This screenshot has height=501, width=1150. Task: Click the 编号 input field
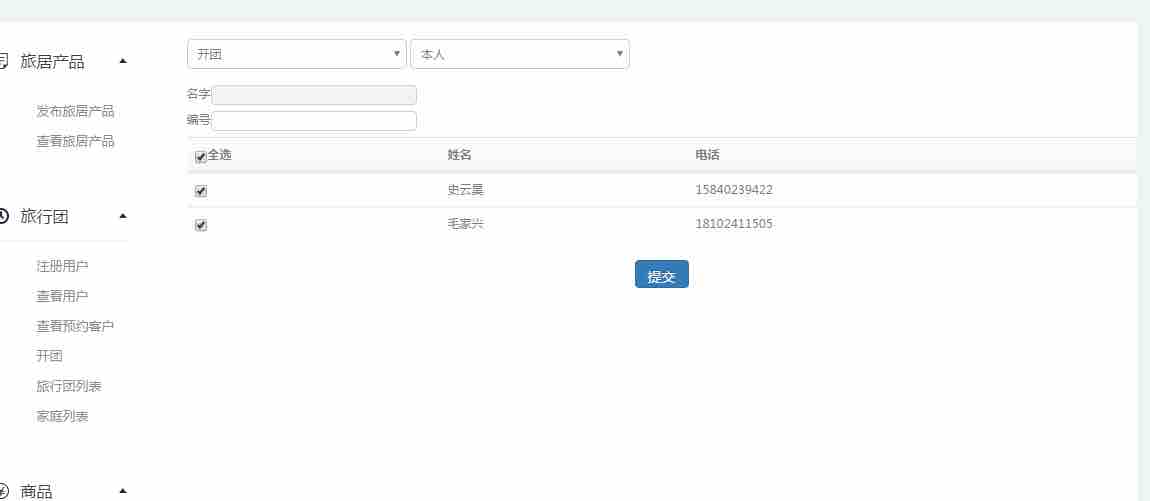coord(314,121)
